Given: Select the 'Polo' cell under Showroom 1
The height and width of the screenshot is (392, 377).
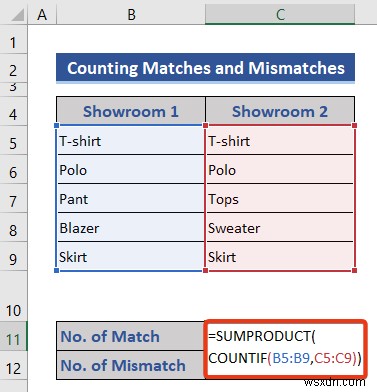Looking at the screenshot, I should 131,169.
